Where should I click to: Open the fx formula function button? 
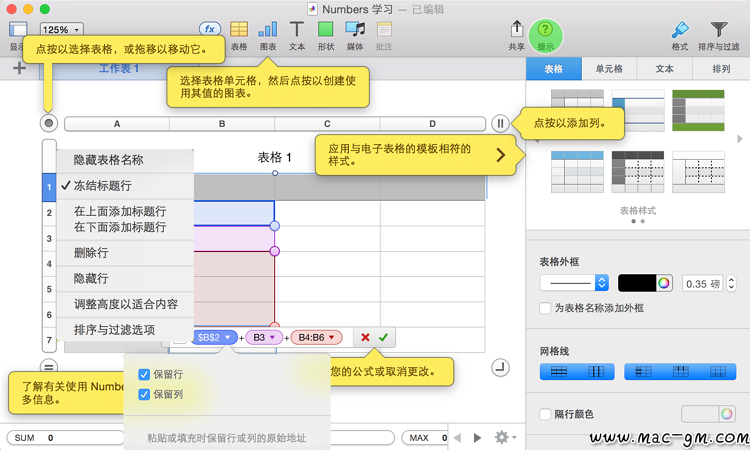(210, 29)
